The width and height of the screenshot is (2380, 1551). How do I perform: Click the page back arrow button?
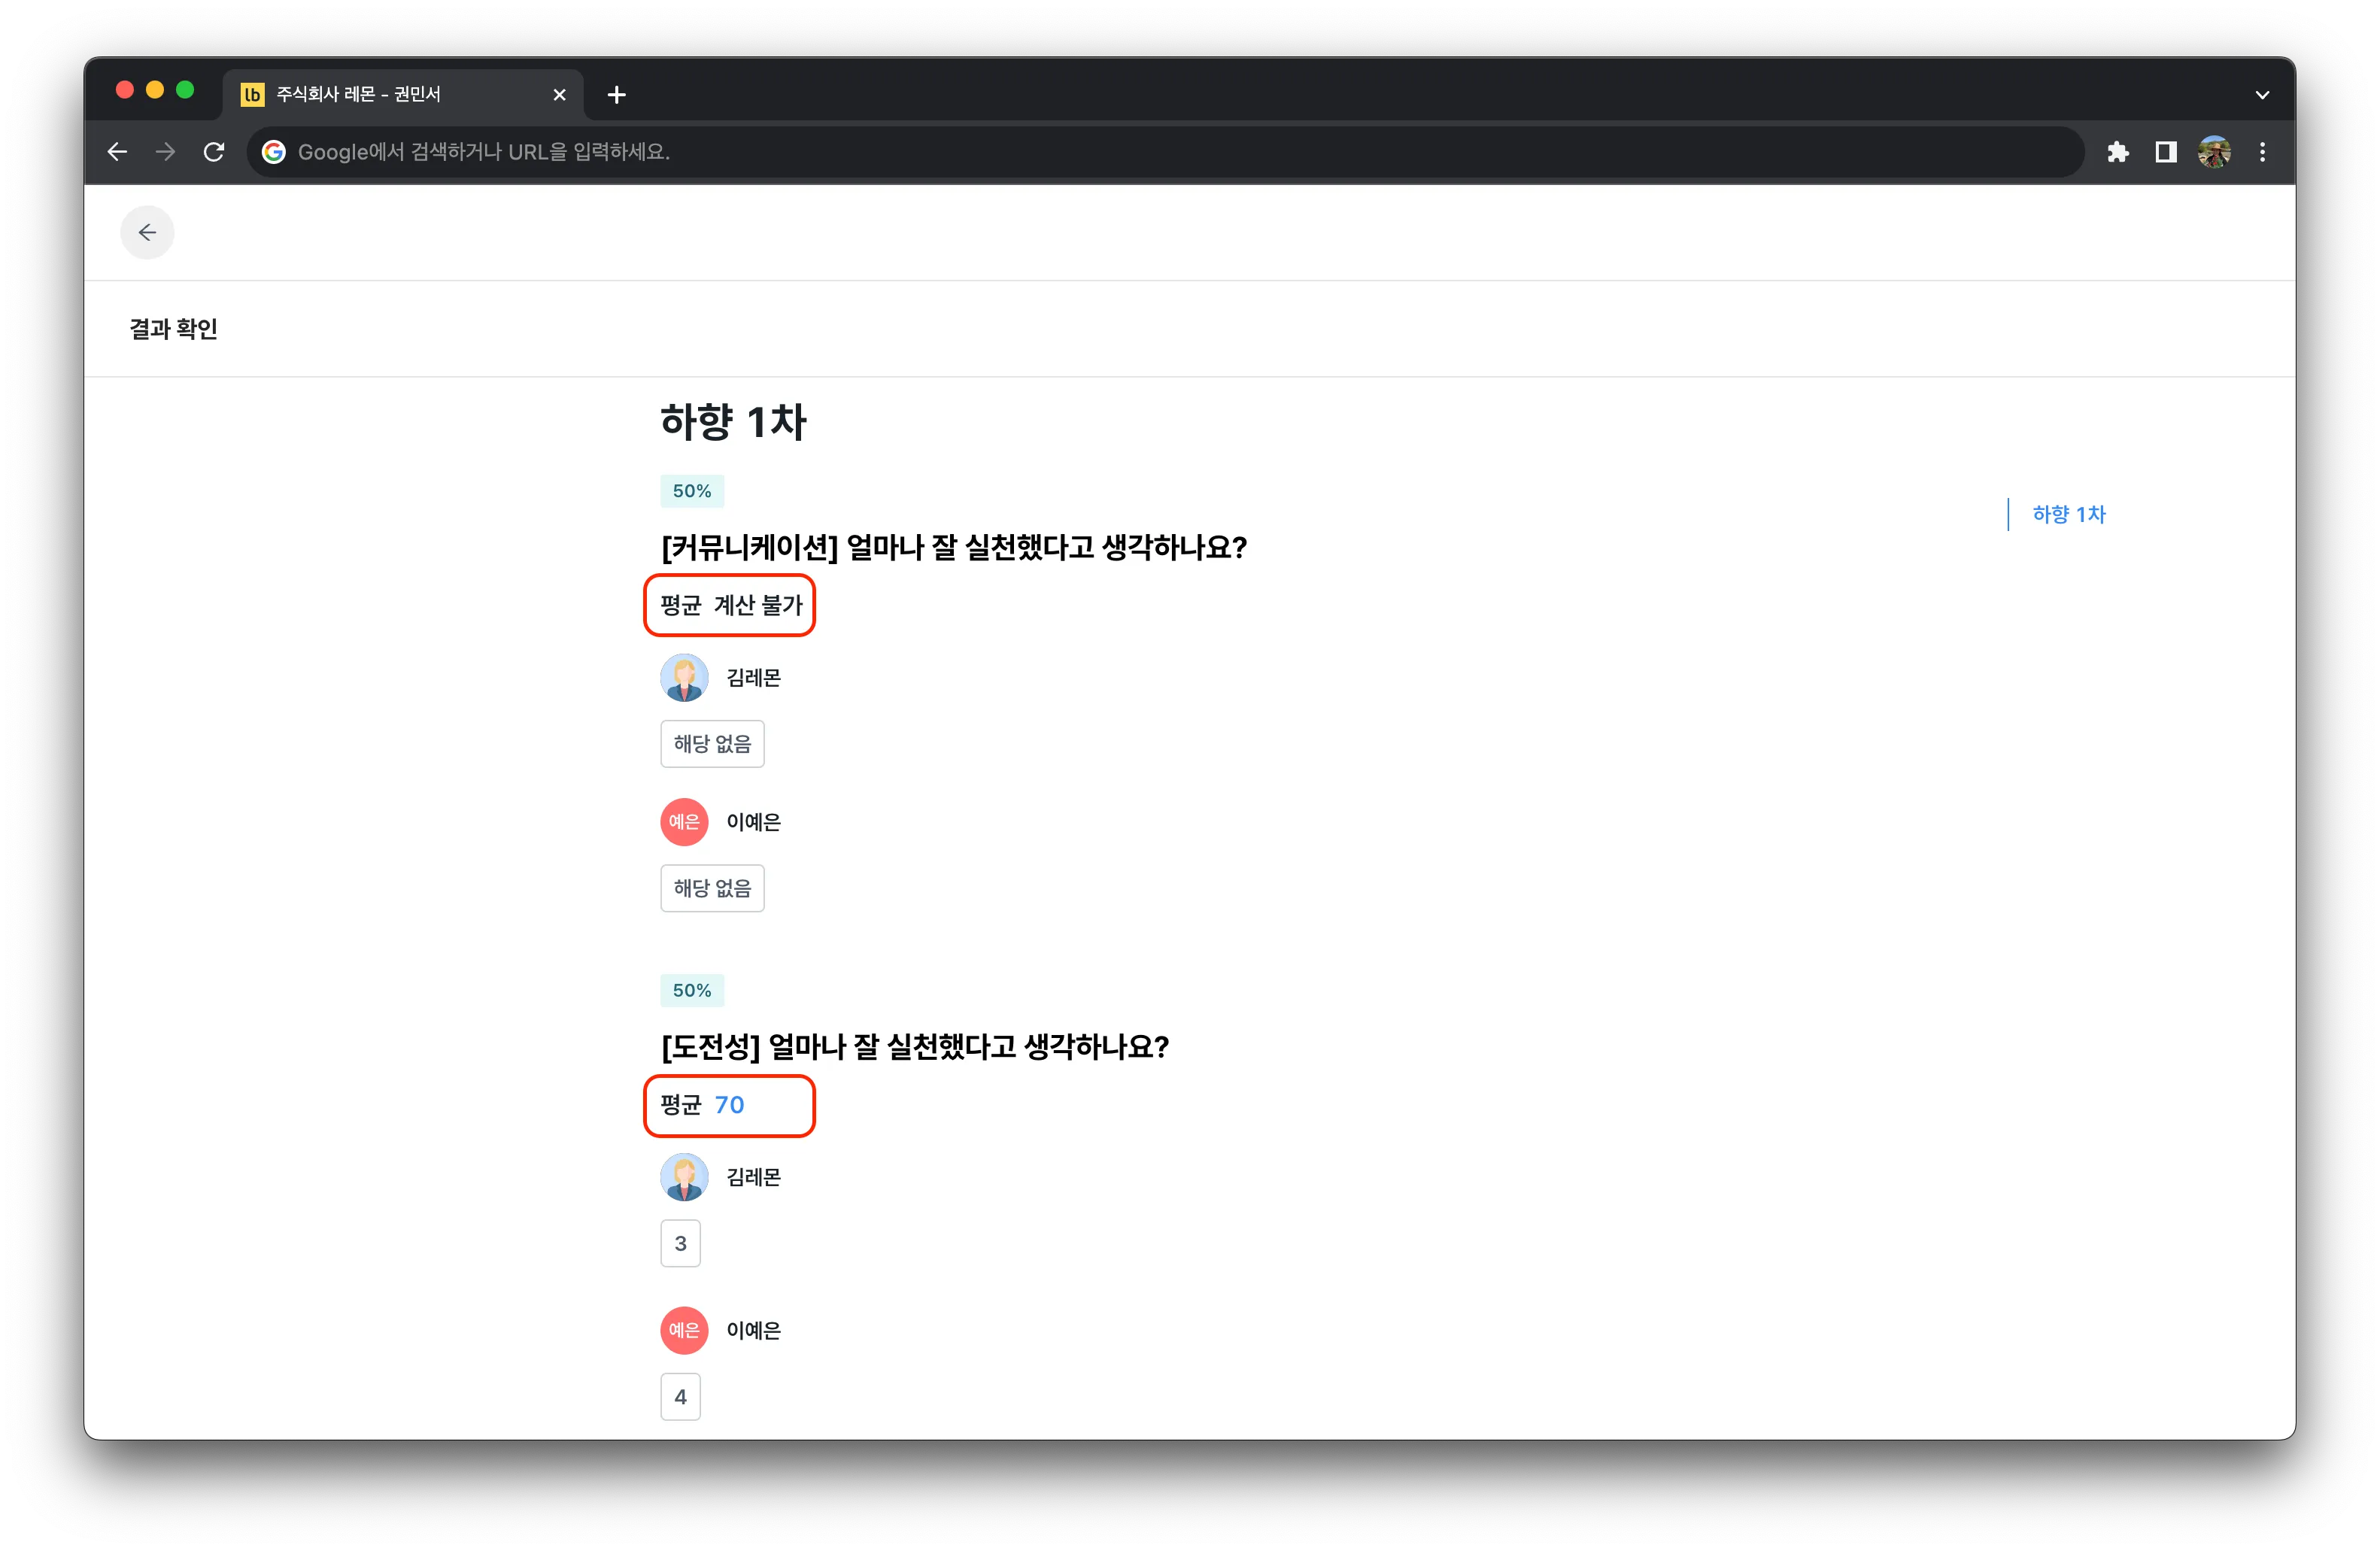[147, 233]
